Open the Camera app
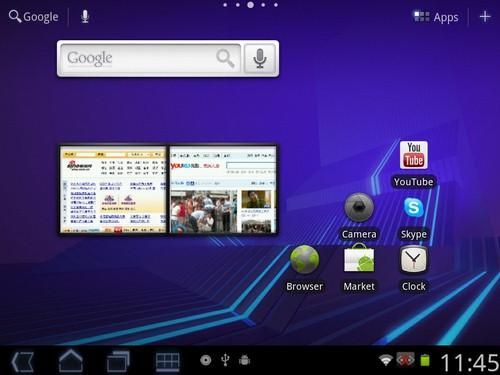Screen dimensions: 500x375 coord(359,216)
